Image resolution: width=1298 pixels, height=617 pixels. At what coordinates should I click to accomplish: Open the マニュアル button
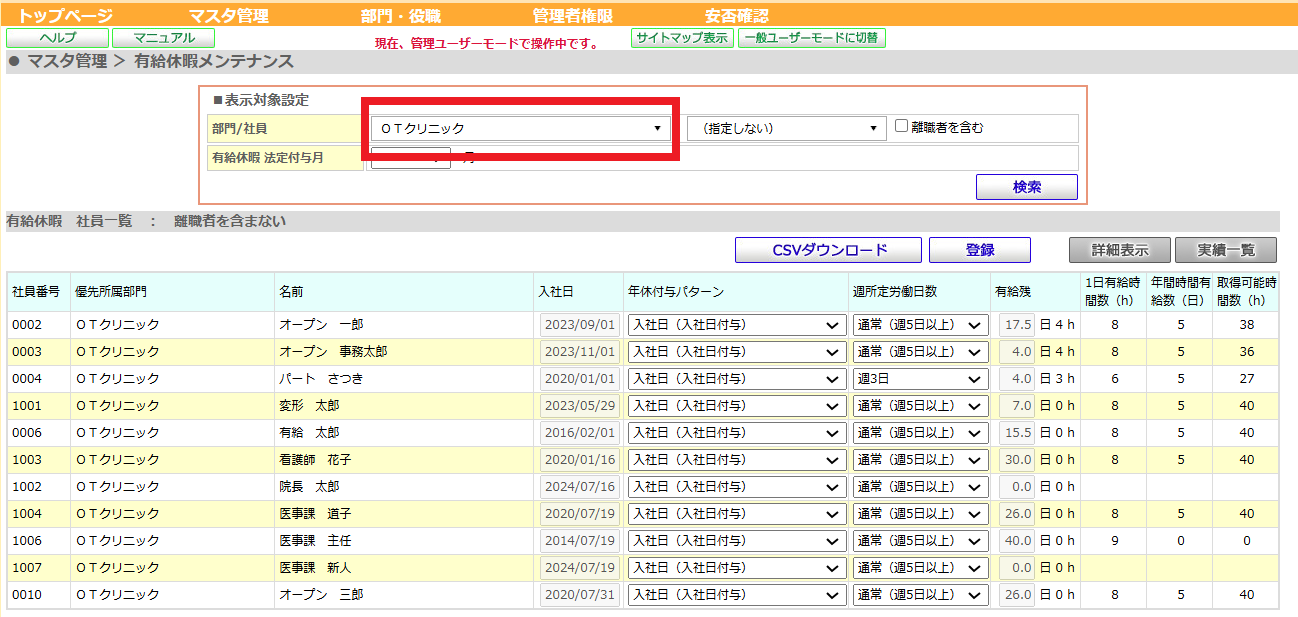pyautogui.click(x=164, y=38)
